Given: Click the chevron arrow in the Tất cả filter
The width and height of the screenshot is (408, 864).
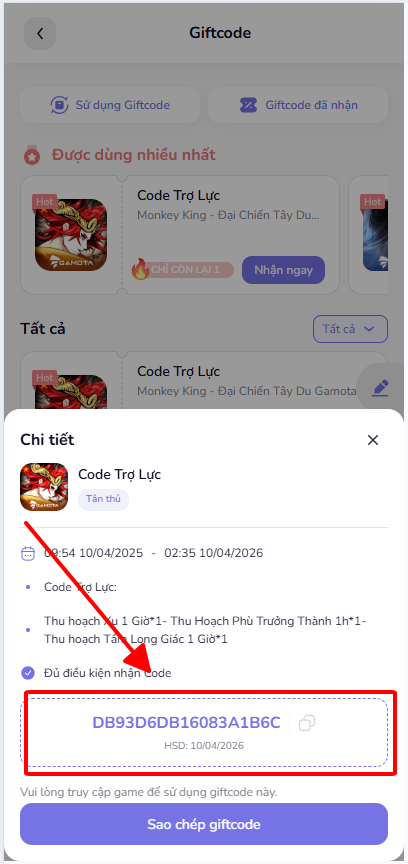Looking at the screenshot, I should (369, 329).
